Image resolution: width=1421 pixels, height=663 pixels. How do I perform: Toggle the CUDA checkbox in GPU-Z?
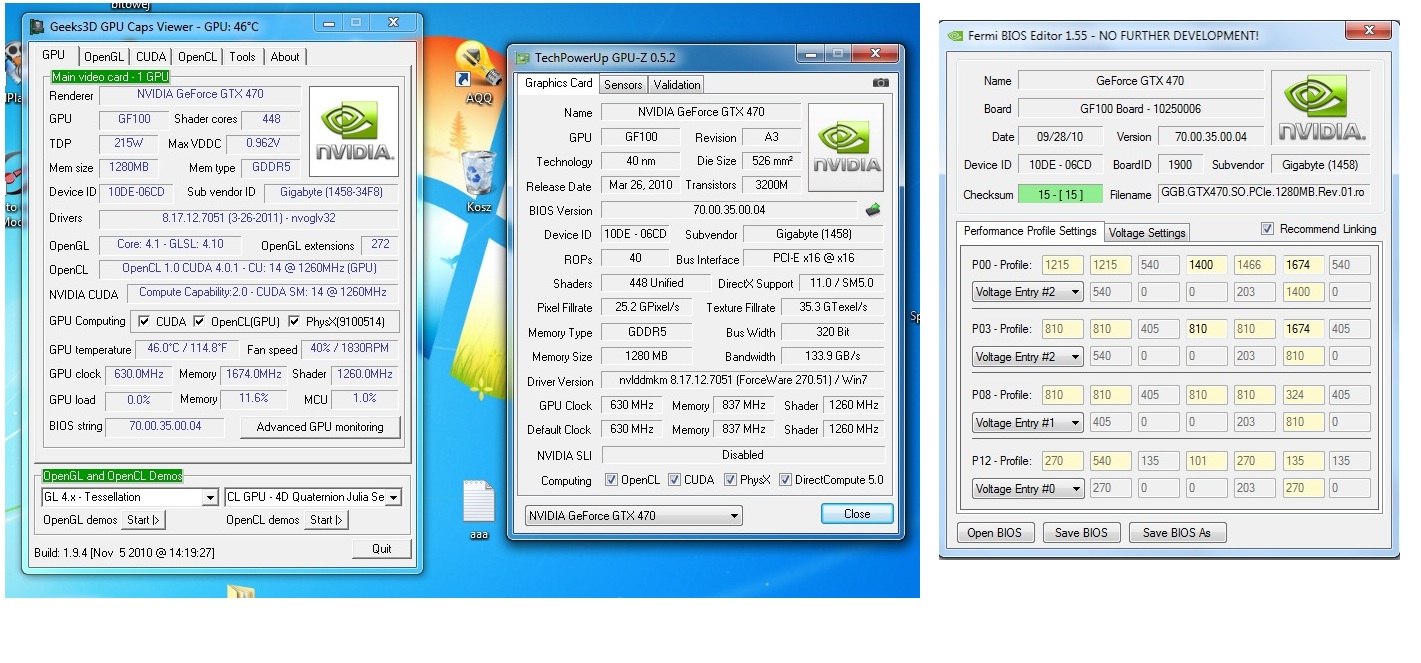click(x=674, y=480)
